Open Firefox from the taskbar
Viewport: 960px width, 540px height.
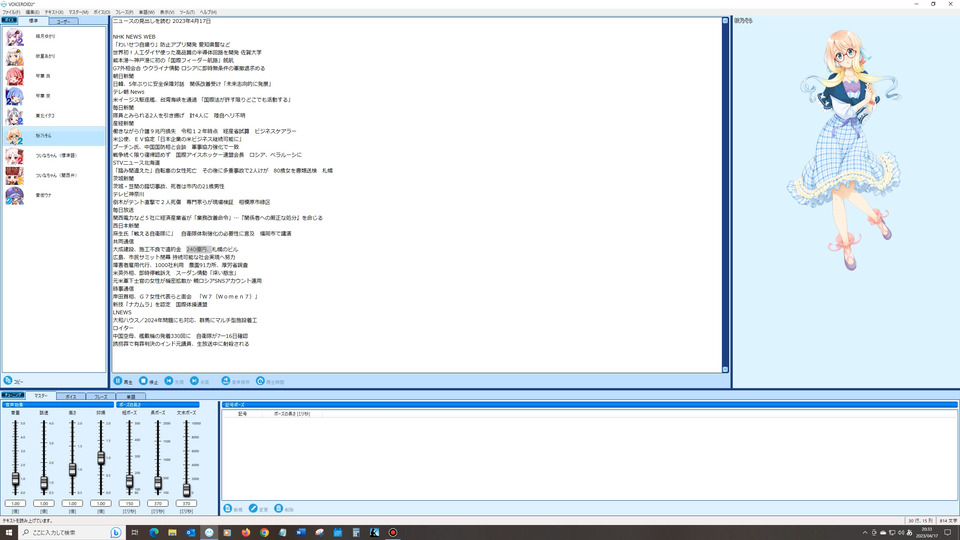tap(246, 533)
